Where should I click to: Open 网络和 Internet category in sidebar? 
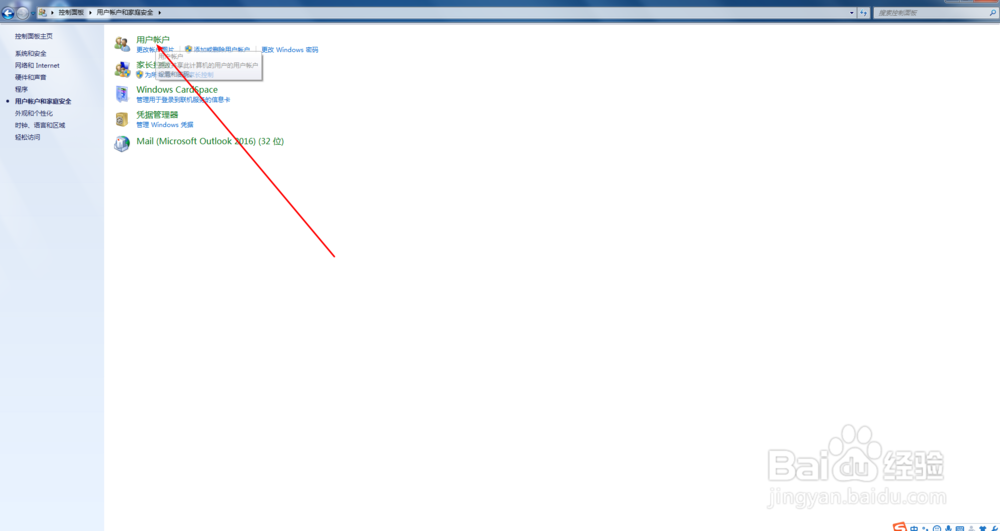37,66
